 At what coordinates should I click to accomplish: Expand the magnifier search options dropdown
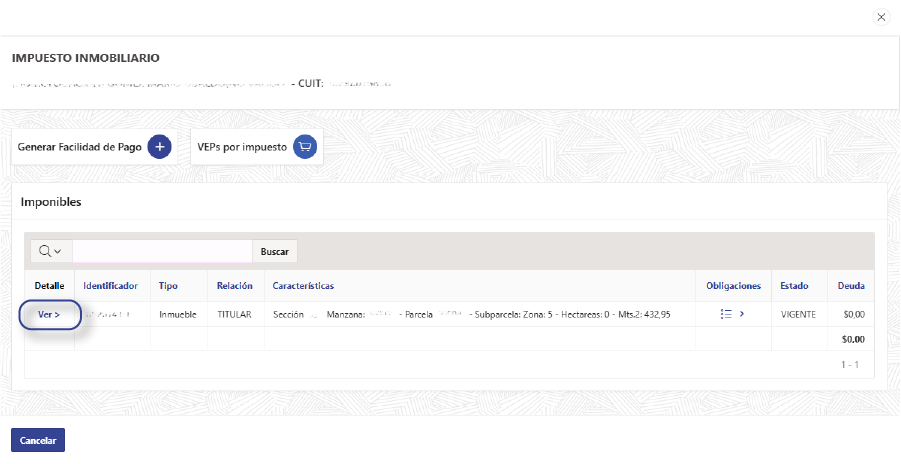coord(50,251)
